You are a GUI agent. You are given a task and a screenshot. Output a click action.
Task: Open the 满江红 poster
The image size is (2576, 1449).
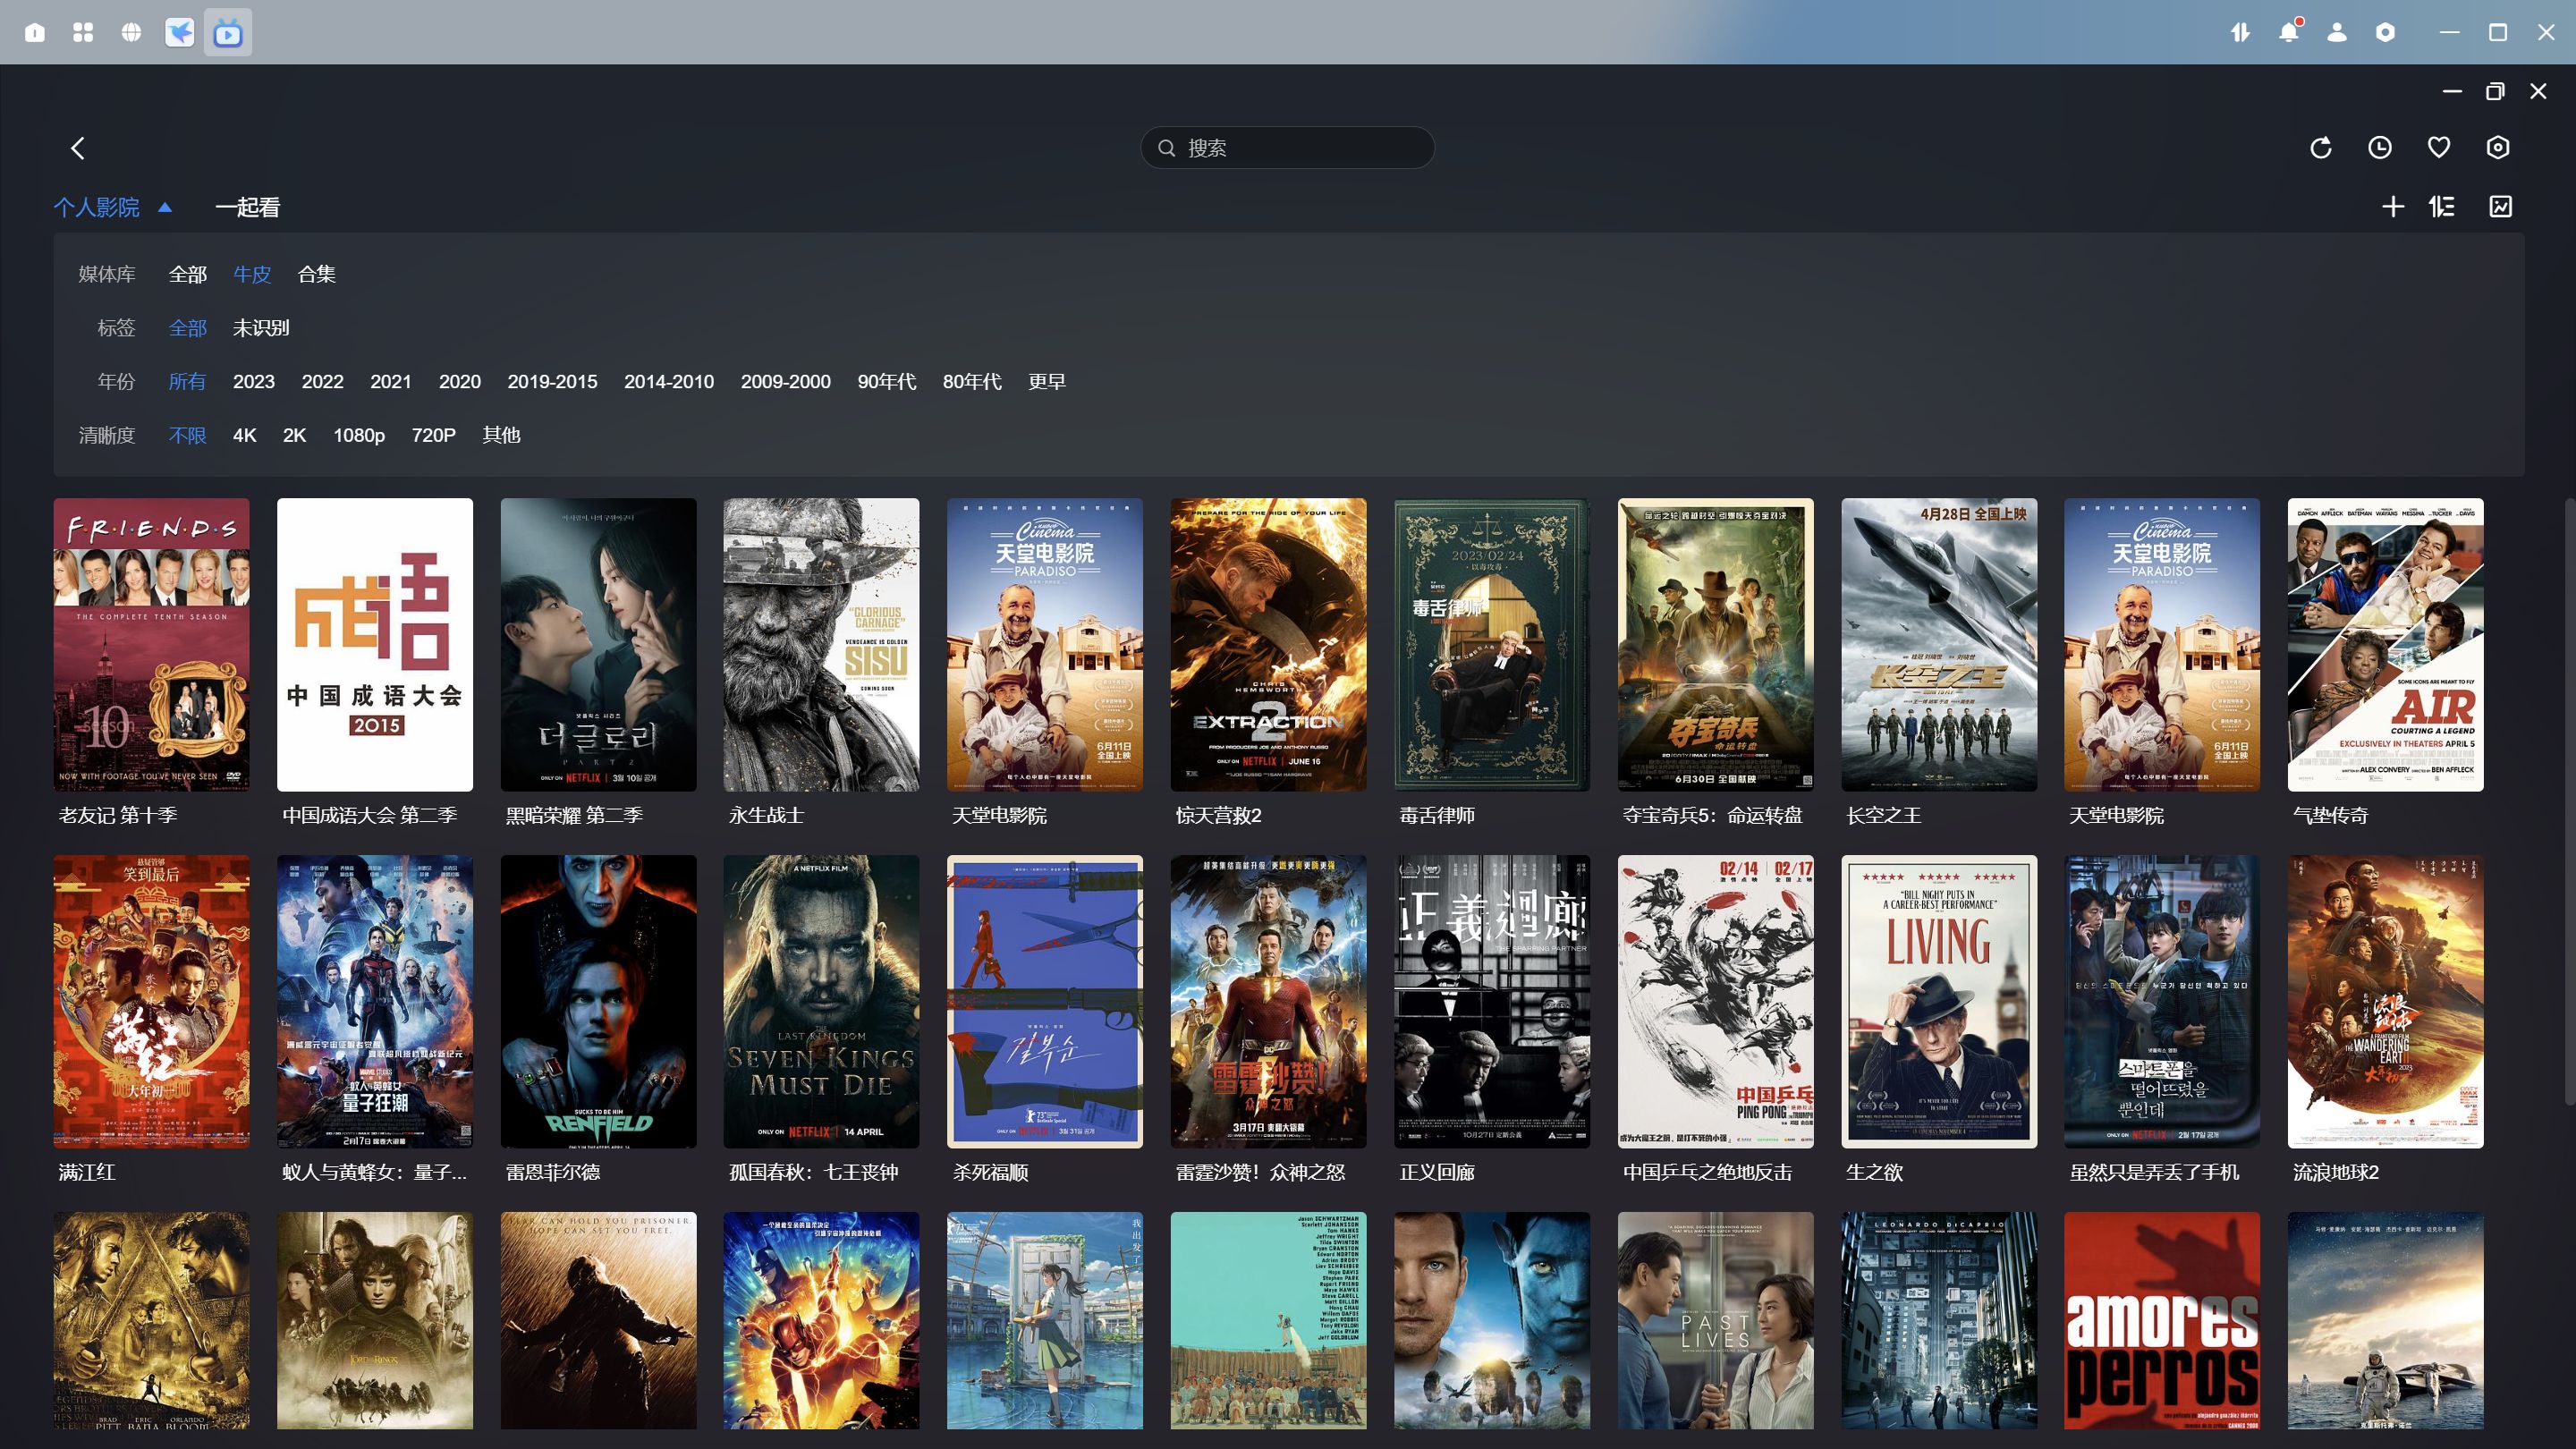click(x=151, y=1002)
